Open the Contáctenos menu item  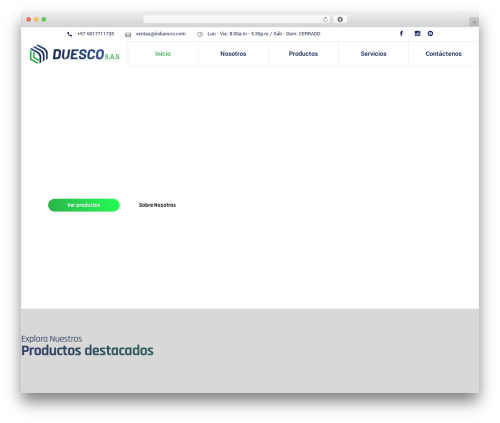click(444, 54)
